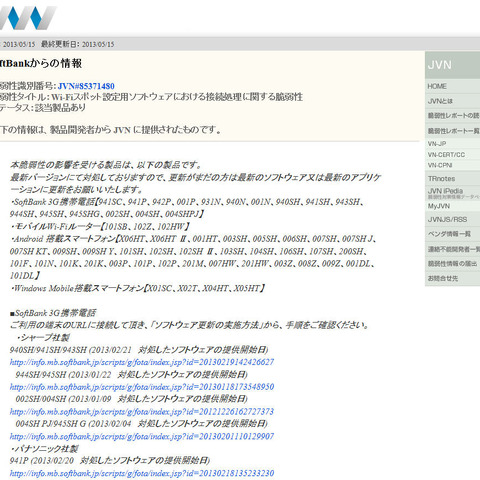480x480 pixels.
Task: Open the 004SH PJ/945SH G update URL
Action: 142,436
